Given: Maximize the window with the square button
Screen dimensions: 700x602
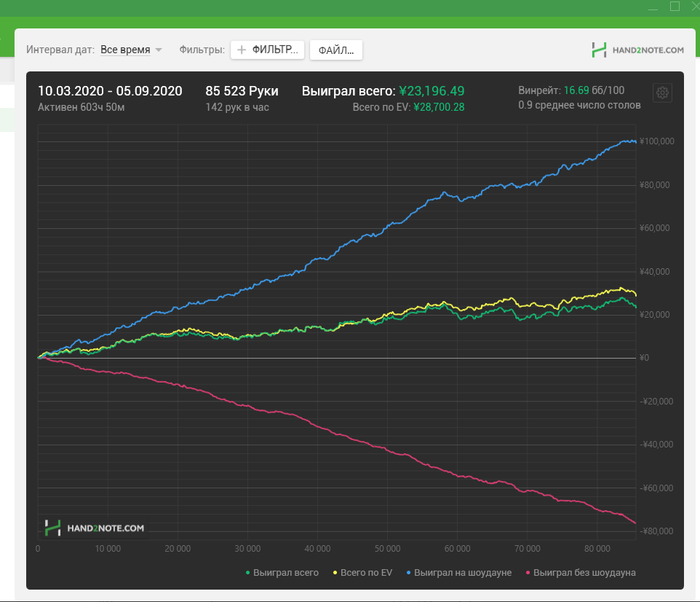Looking at the screenshot, I should 675,6.
